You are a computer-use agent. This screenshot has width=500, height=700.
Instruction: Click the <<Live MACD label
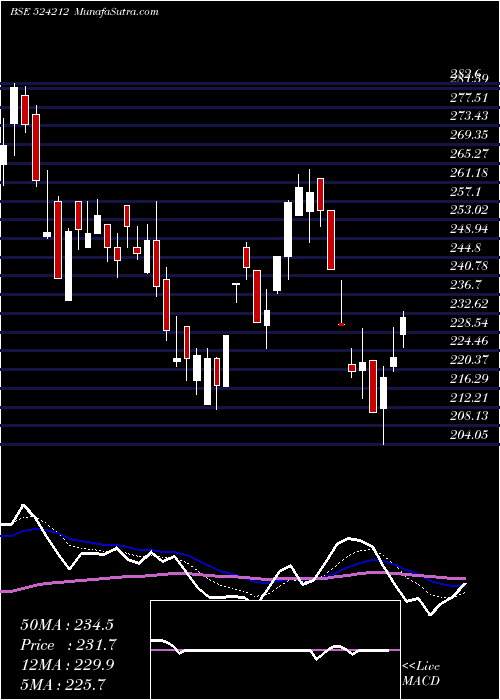tap(421, 674)
